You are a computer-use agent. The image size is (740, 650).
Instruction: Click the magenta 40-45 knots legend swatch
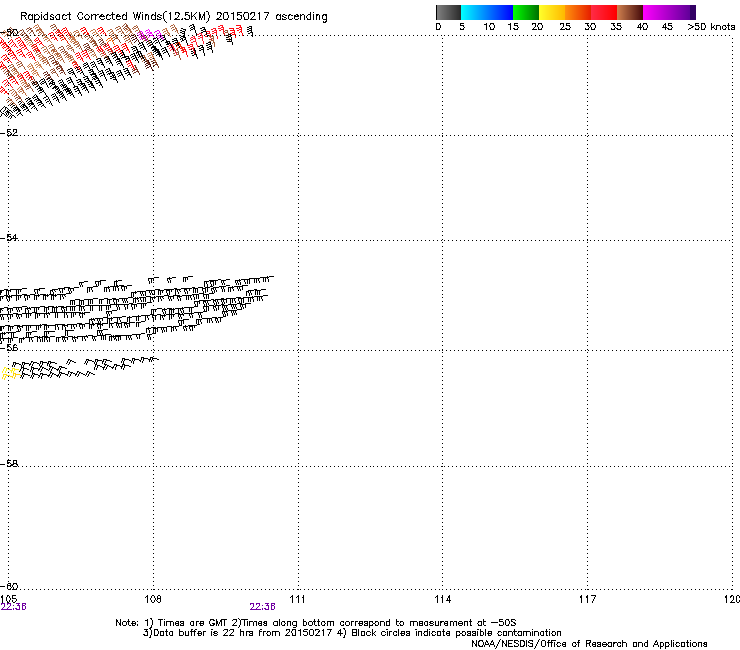(x=656, y=12)
